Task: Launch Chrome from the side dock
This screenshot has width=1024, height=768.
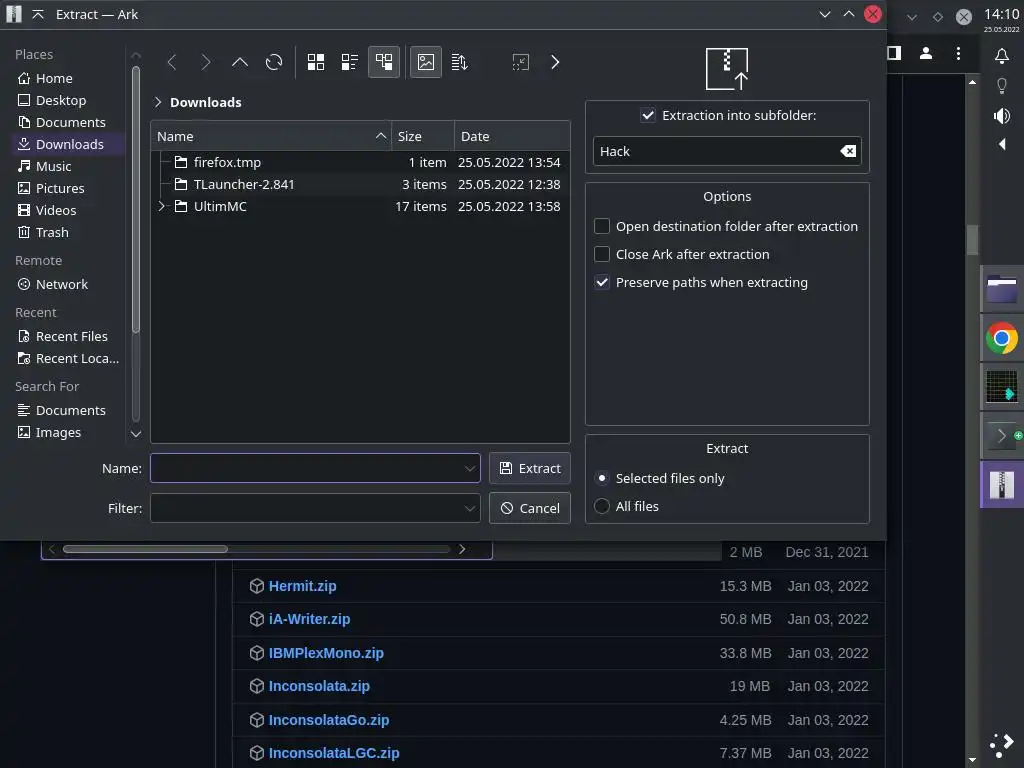Action: [1002, 338]
